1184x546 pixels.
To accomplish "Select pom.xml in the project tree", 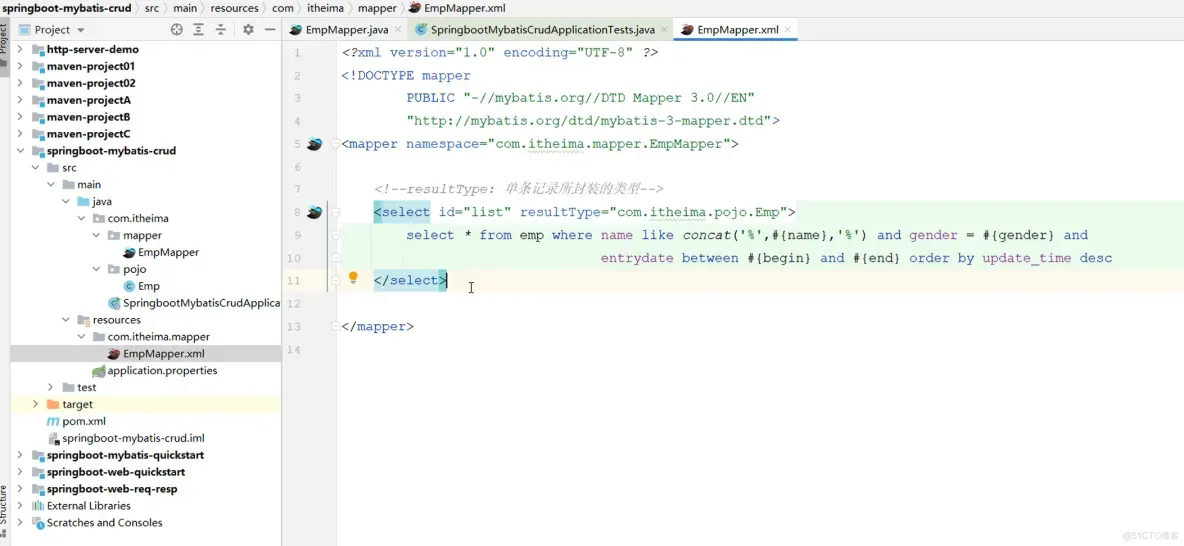I will [x=84, y=421].
